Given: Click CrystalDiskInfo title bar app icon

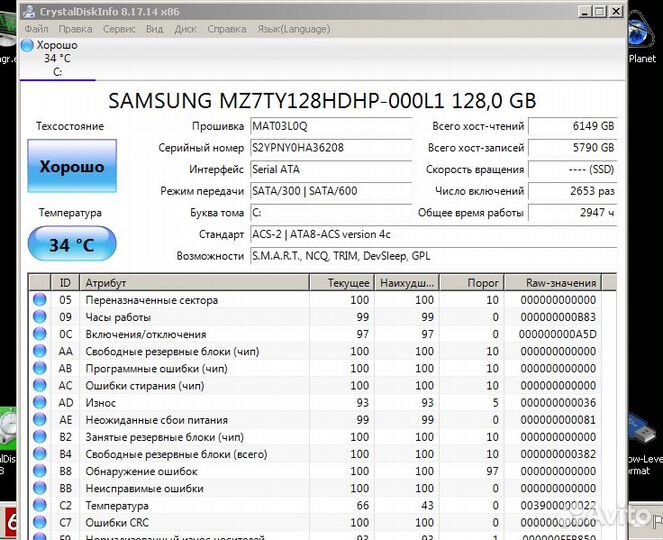Looking at the screenshot, I should click(x=29, y=11).
